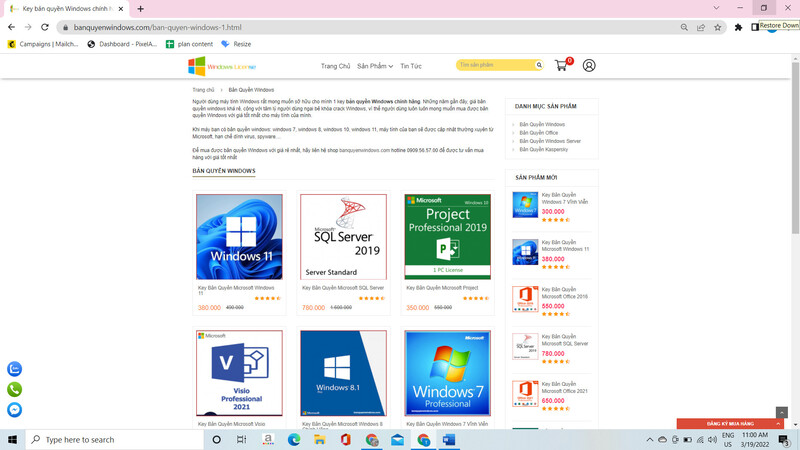
Task: Open the notification center icon
Action: (784, 439)
